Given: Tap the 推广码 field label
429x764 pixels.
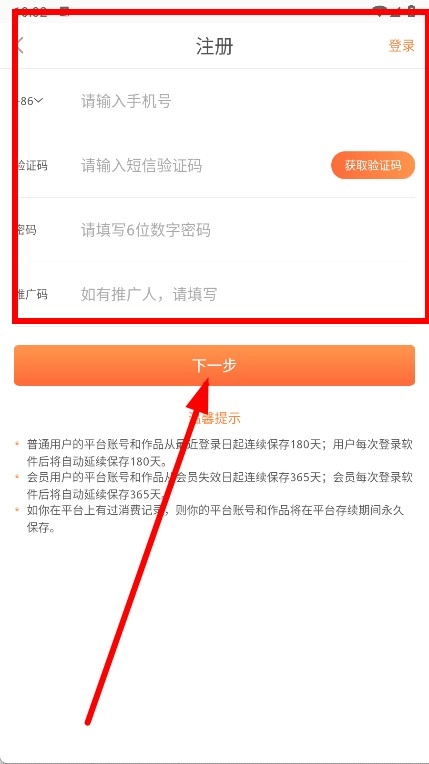Looking at the screenshot, I should (31, 294).
